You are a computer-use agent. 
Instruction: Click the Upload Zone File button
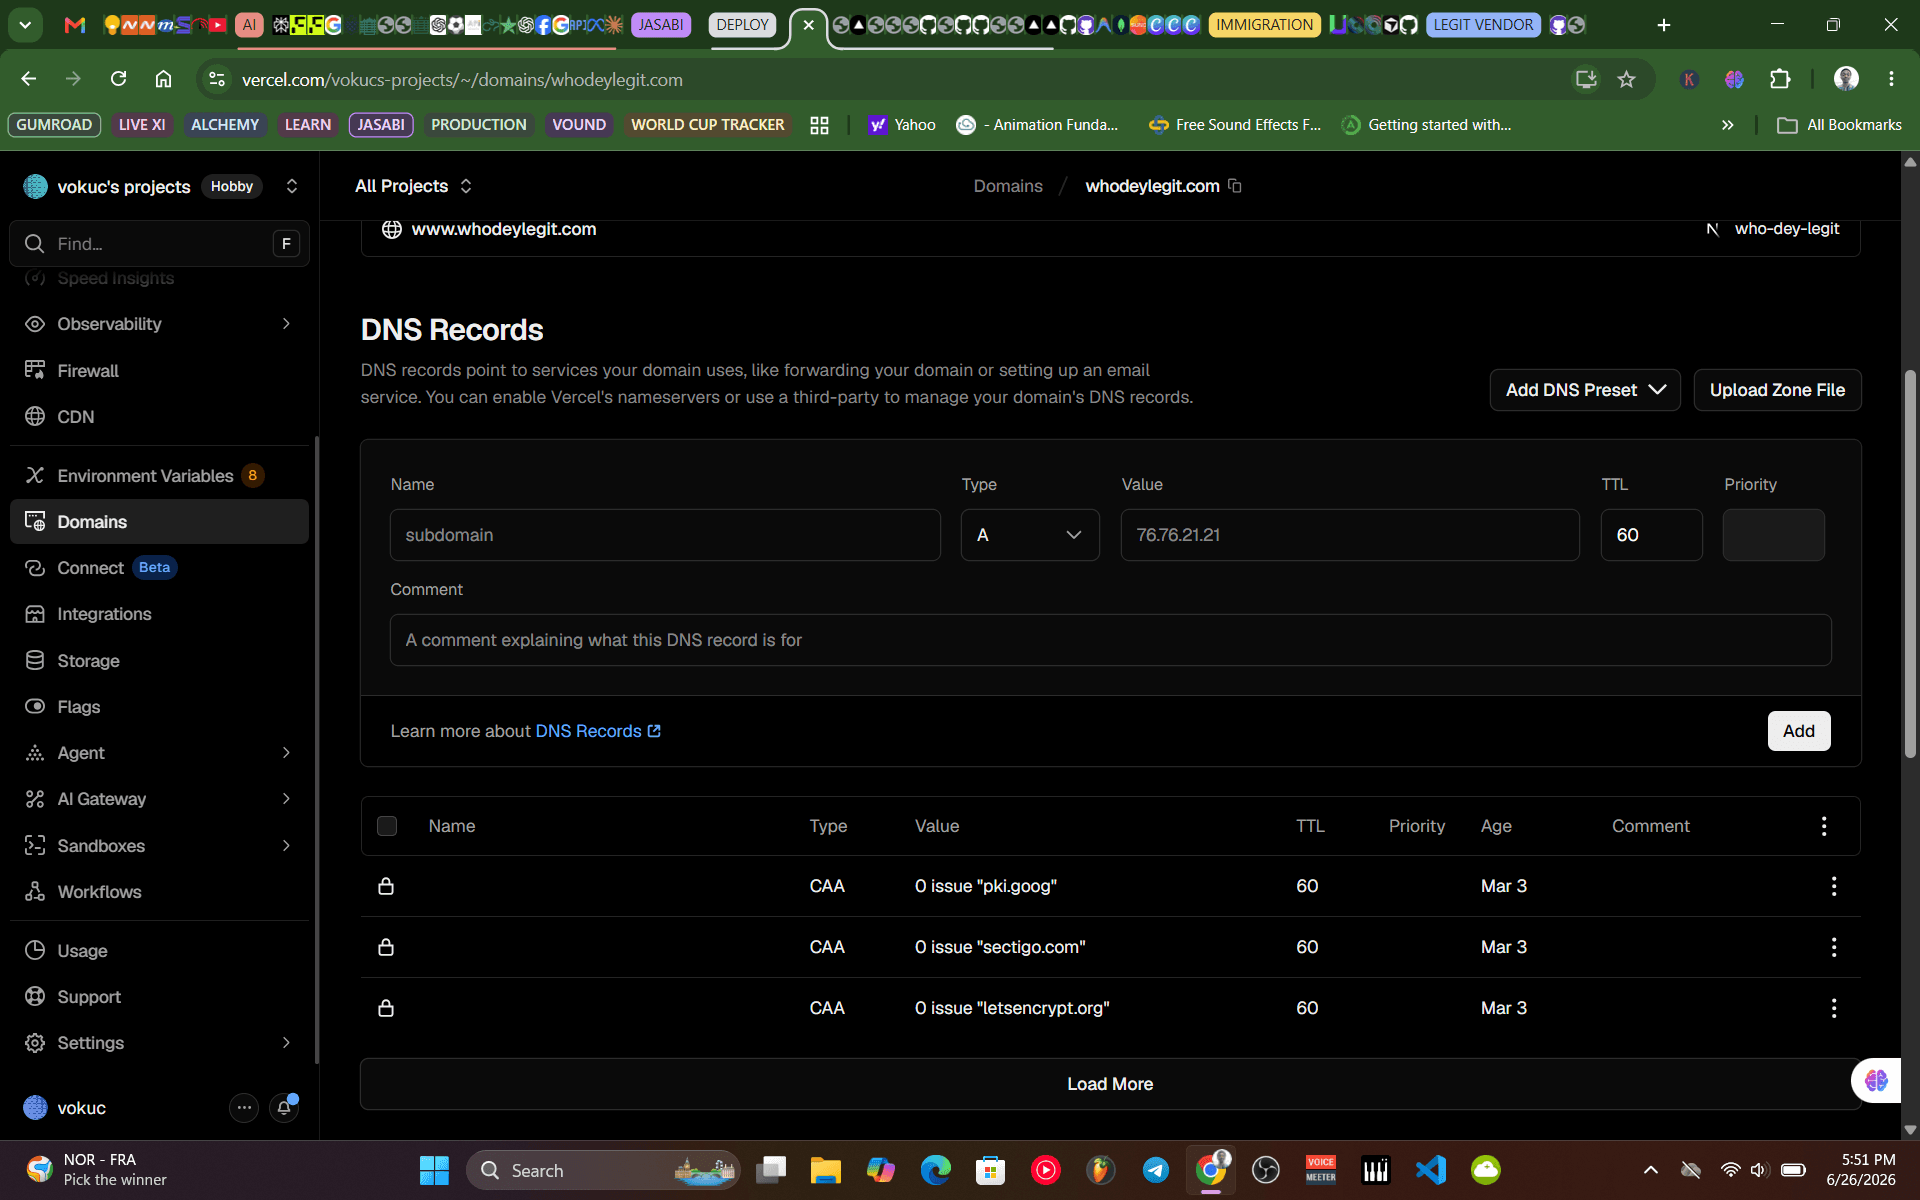1777,390
